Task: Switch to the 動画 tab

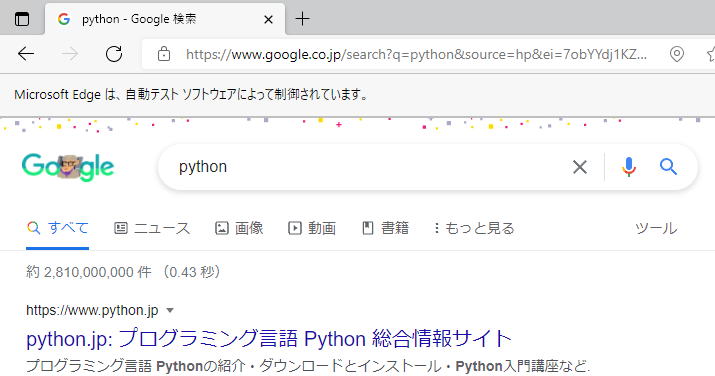Action: [312, 228]
